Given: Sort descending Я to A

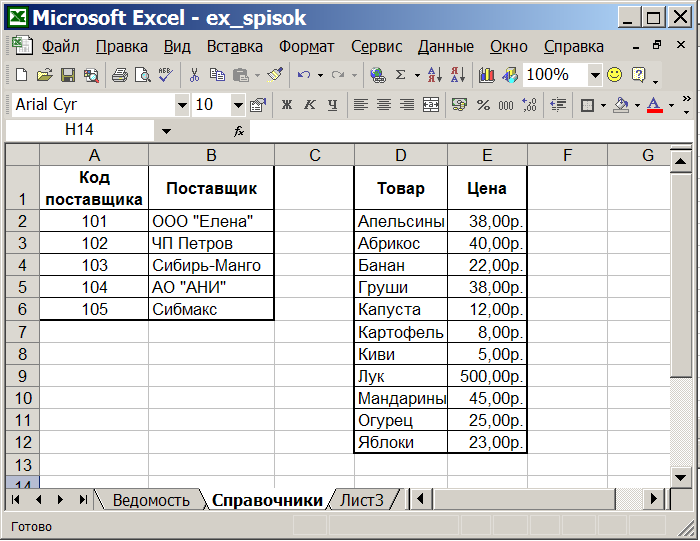Looking at the screenshot, I should tap(458, 75).
